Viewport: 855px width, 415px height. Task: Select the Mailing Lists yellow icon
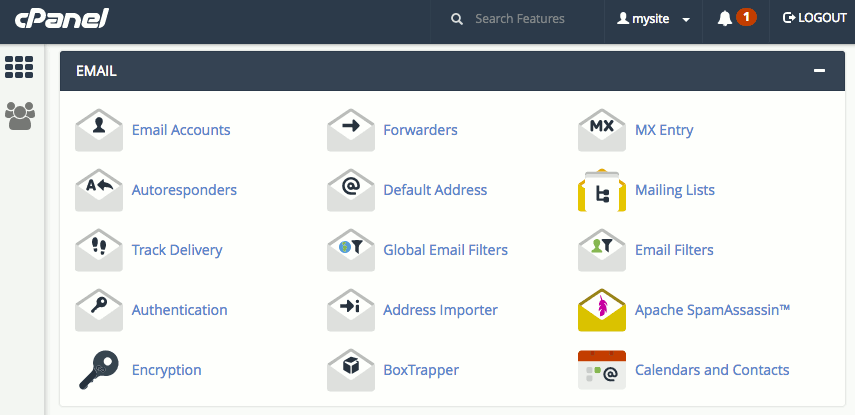pyautogui.click(x=602, y=190)
